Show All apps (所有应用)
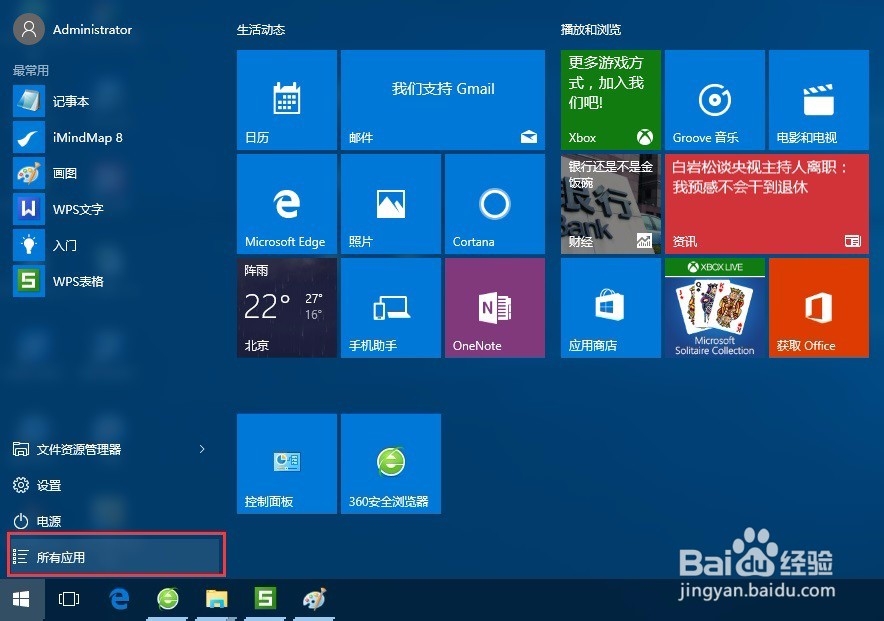 click(x=116, y=557)
